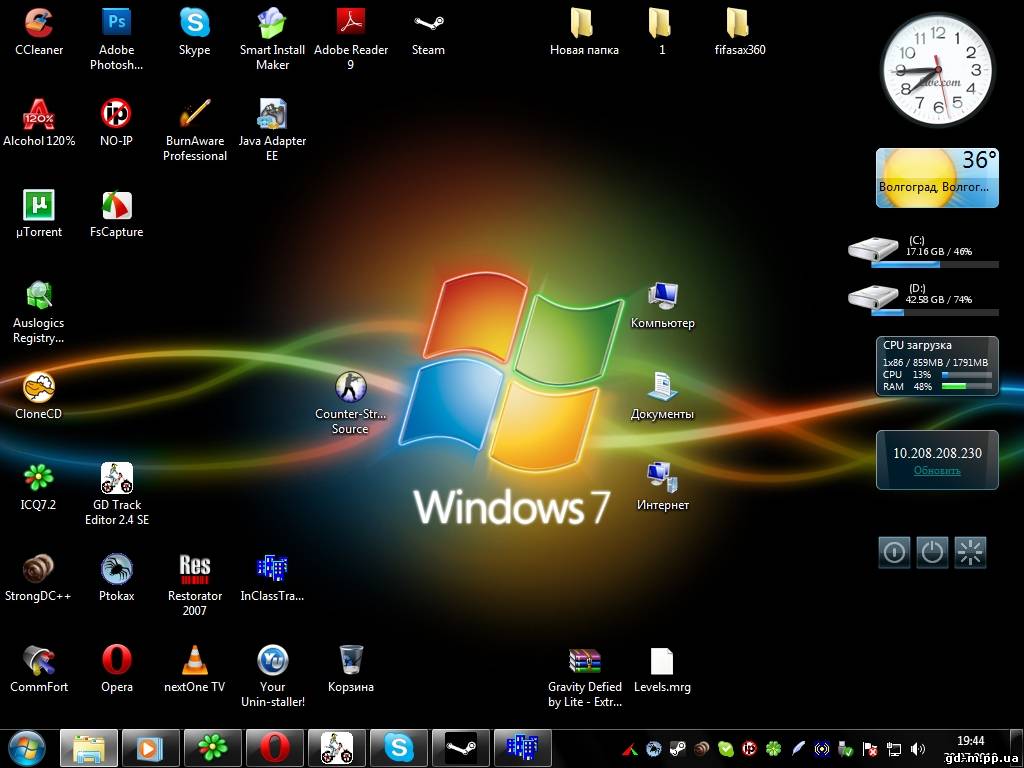Click the middle power standby button gadget

click(932, 552)
